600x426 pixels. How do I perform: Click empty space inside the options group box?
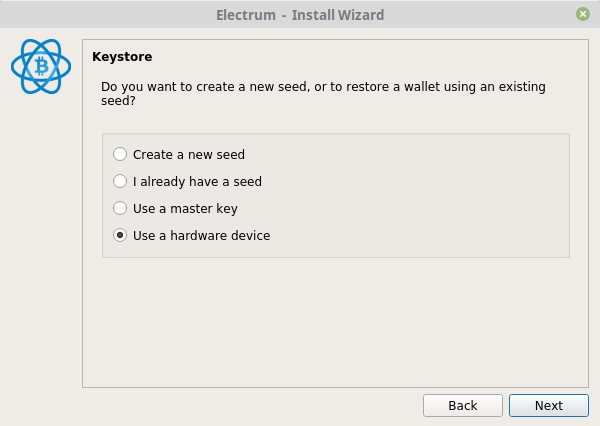point(421,195)
